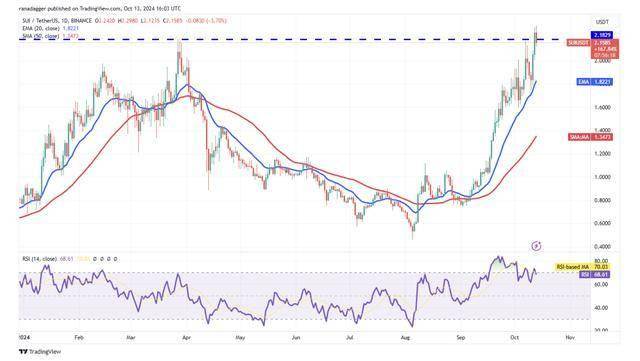Click the Feb label on the time axis

tap(79, 338)
